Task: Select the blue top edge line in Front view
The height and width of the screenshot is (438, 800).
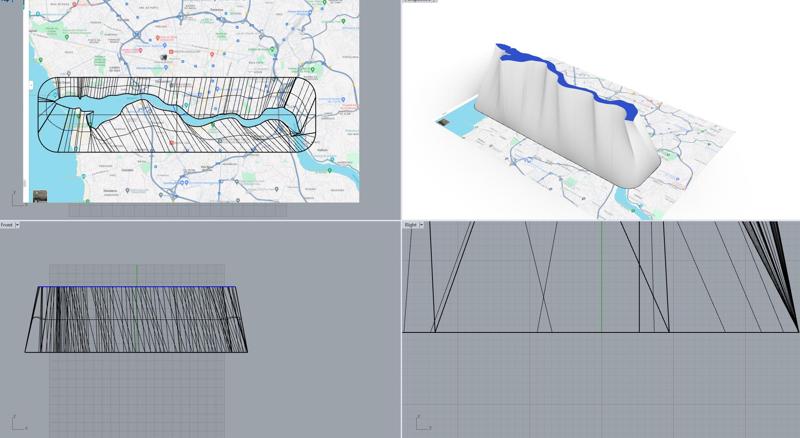Action: [137, 286]
